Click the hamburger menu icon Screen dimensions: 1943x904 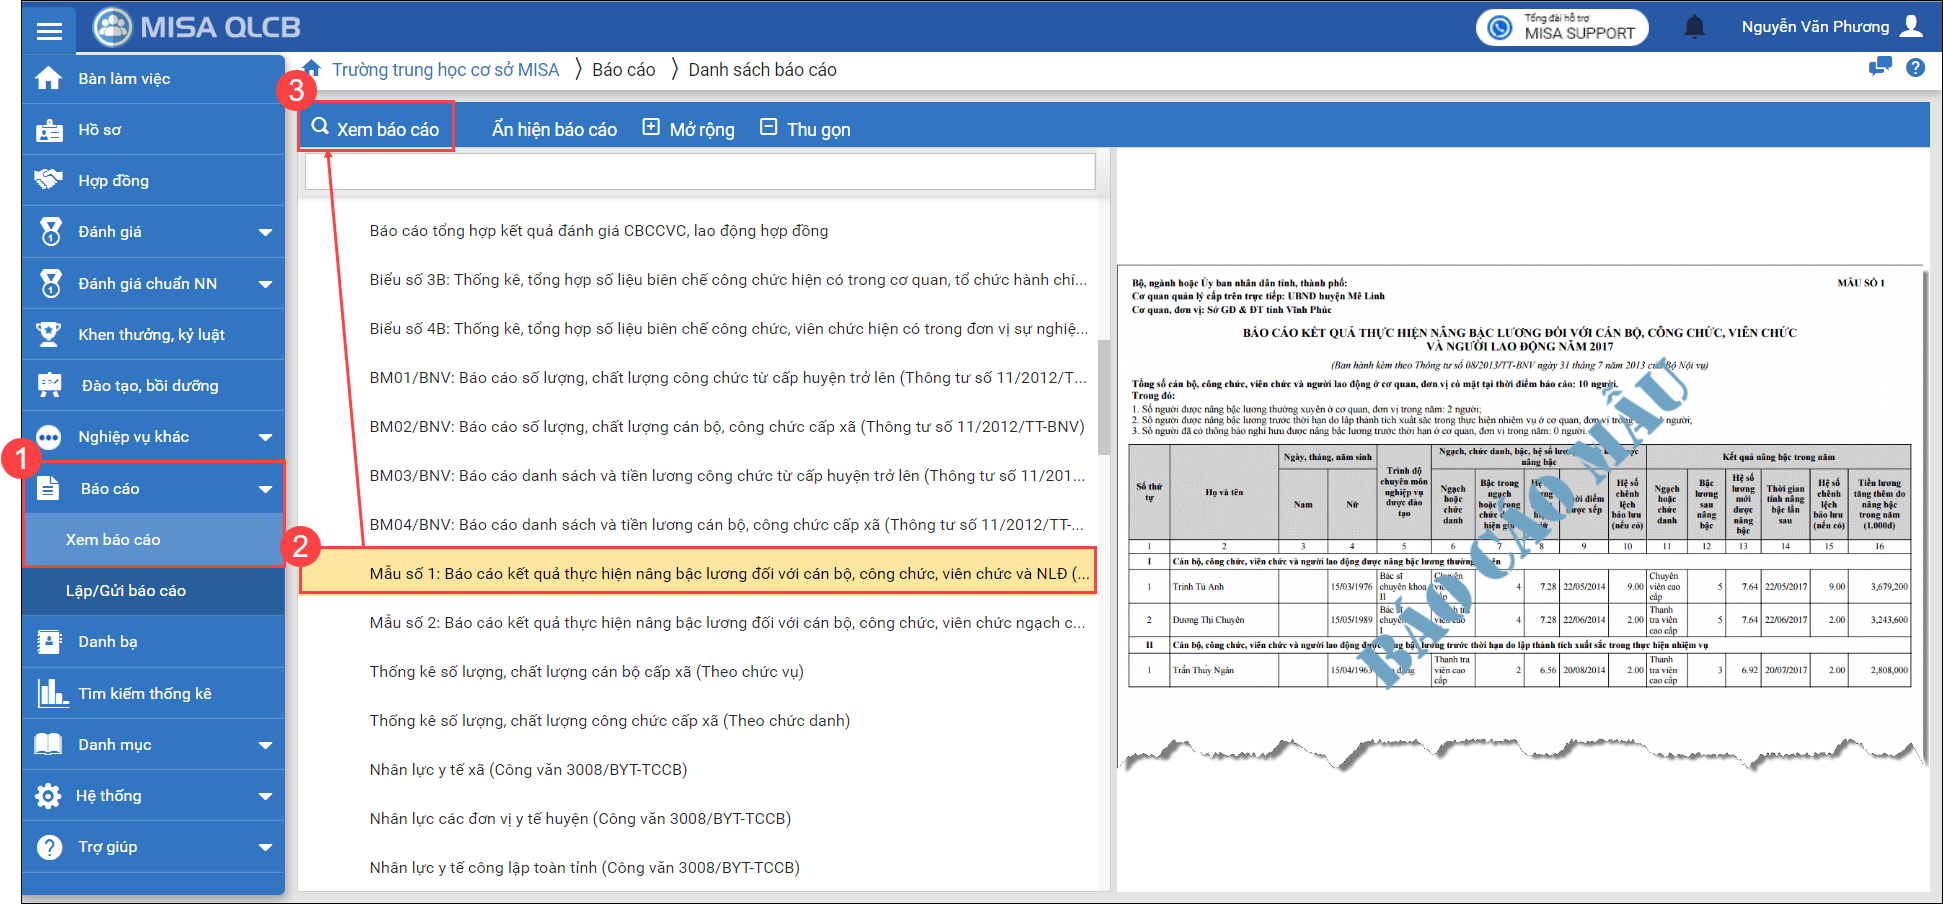(x=49, y=30)
